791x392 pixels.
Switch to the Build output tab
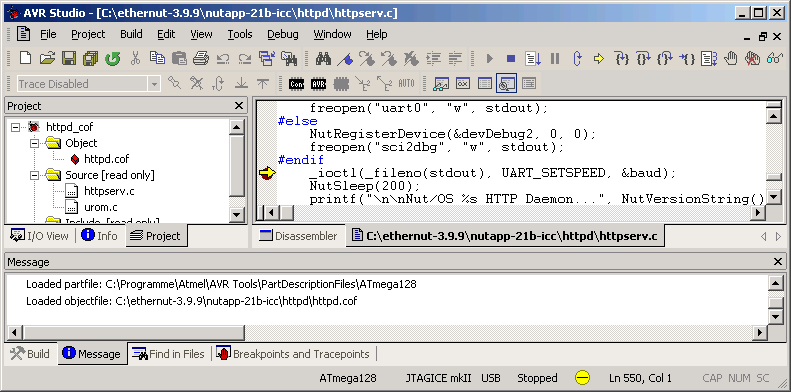(x=30, y=354)
